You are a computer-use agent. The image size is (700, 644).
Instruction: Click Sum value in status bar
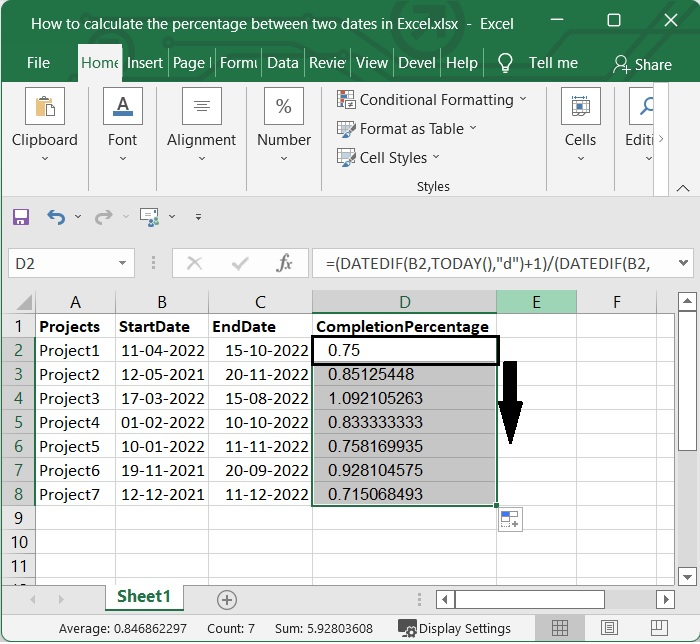(324, 629)
